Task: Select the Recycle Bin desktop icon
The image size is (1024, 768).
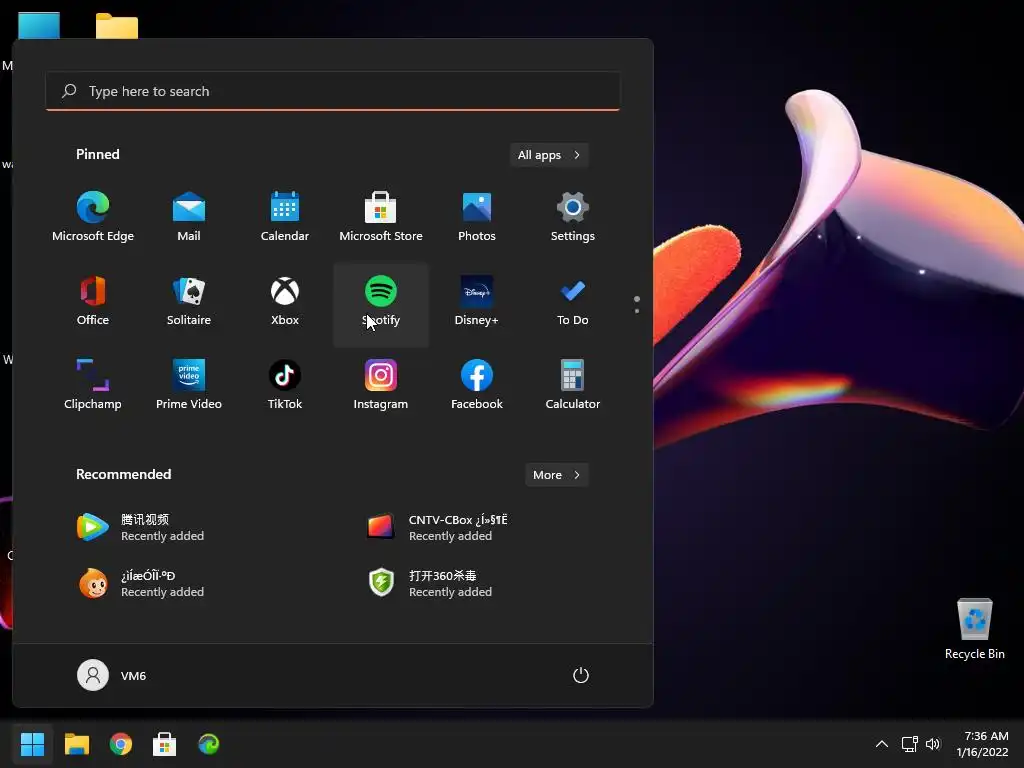Action: pyautogui.click(x=974, y=629)
